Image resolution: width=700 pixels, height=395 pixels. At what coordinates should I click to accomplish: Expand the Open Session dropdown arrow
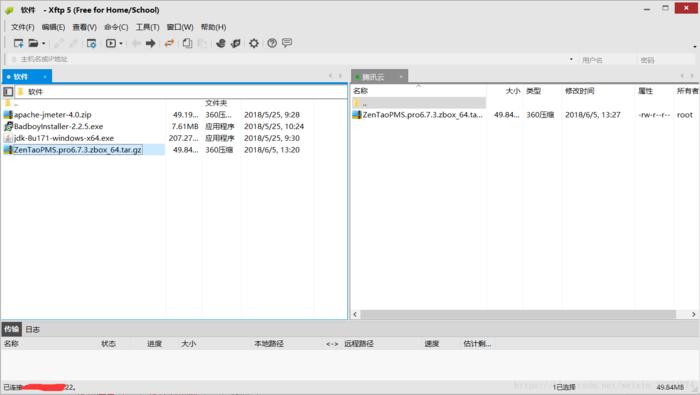tap(43, 44)
